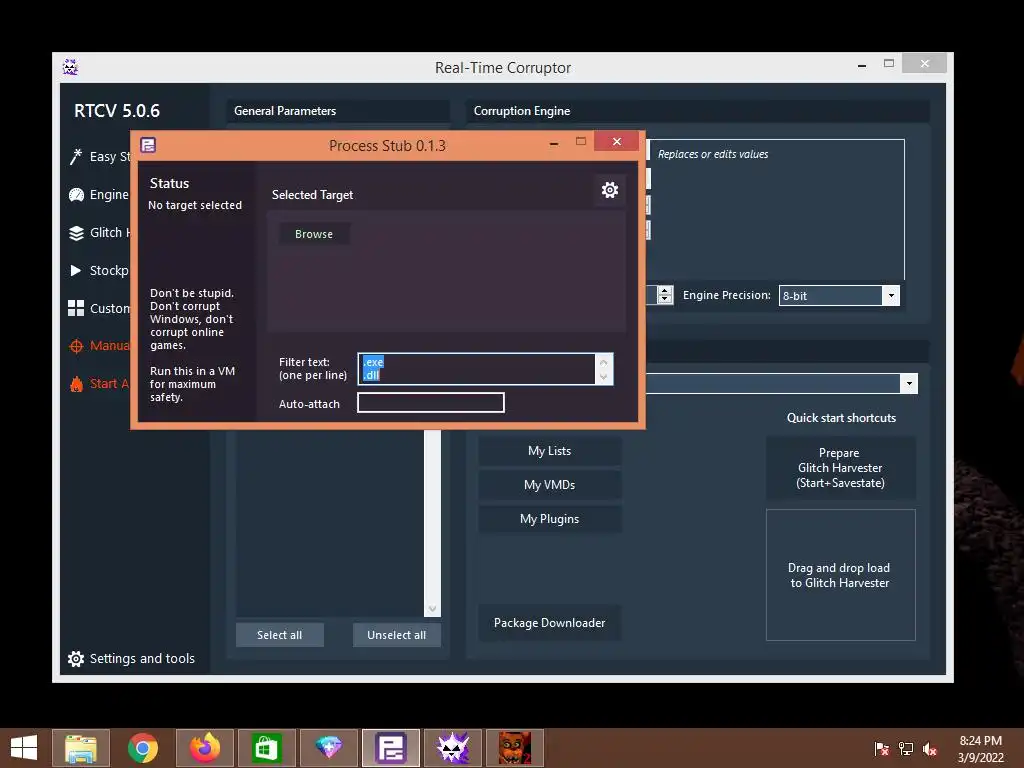
Task: Launch Firefox from taskbar
Action: coord(205,748)
